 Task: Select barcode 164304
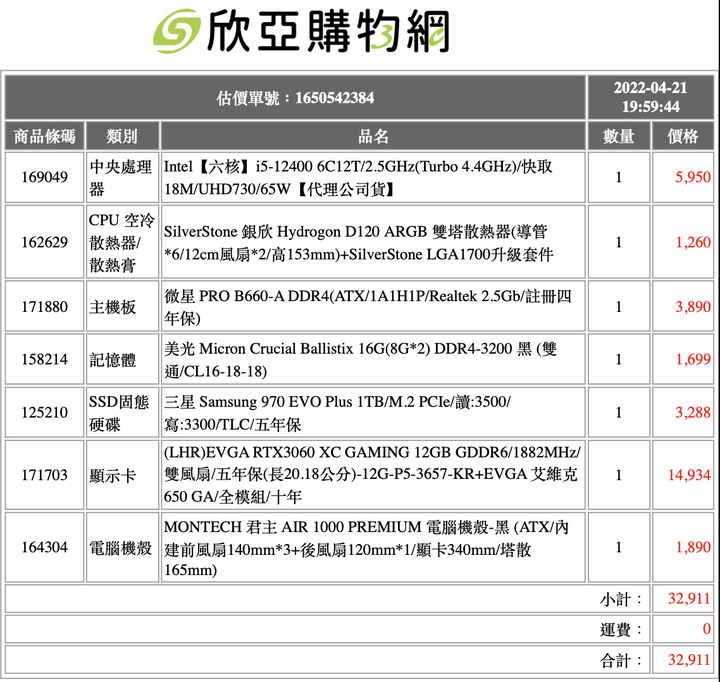click(x=45, y=547)
